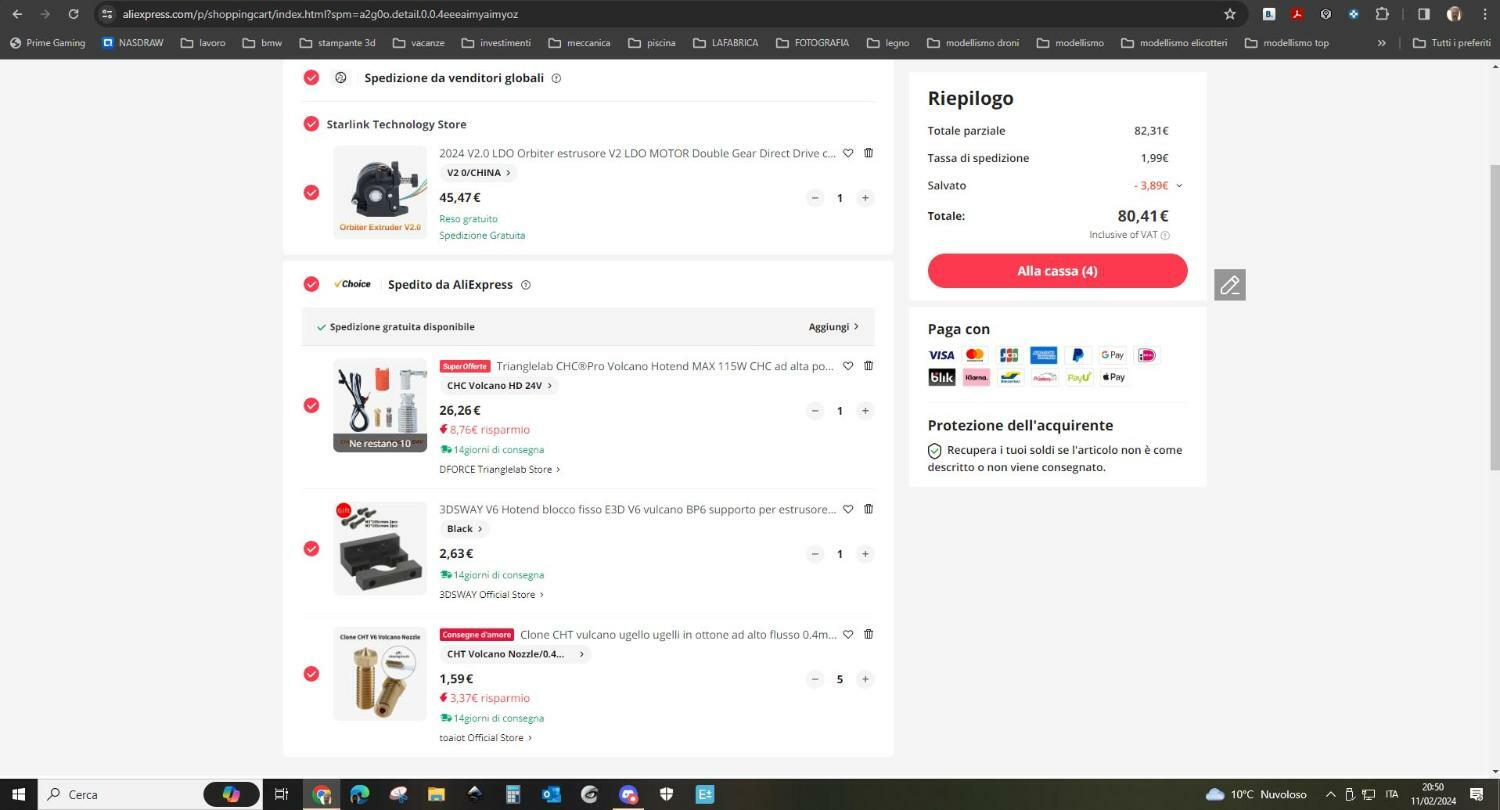Click the browser address bar URL
This screenshot has height=810, width=1500.
(x=320, y=14)
